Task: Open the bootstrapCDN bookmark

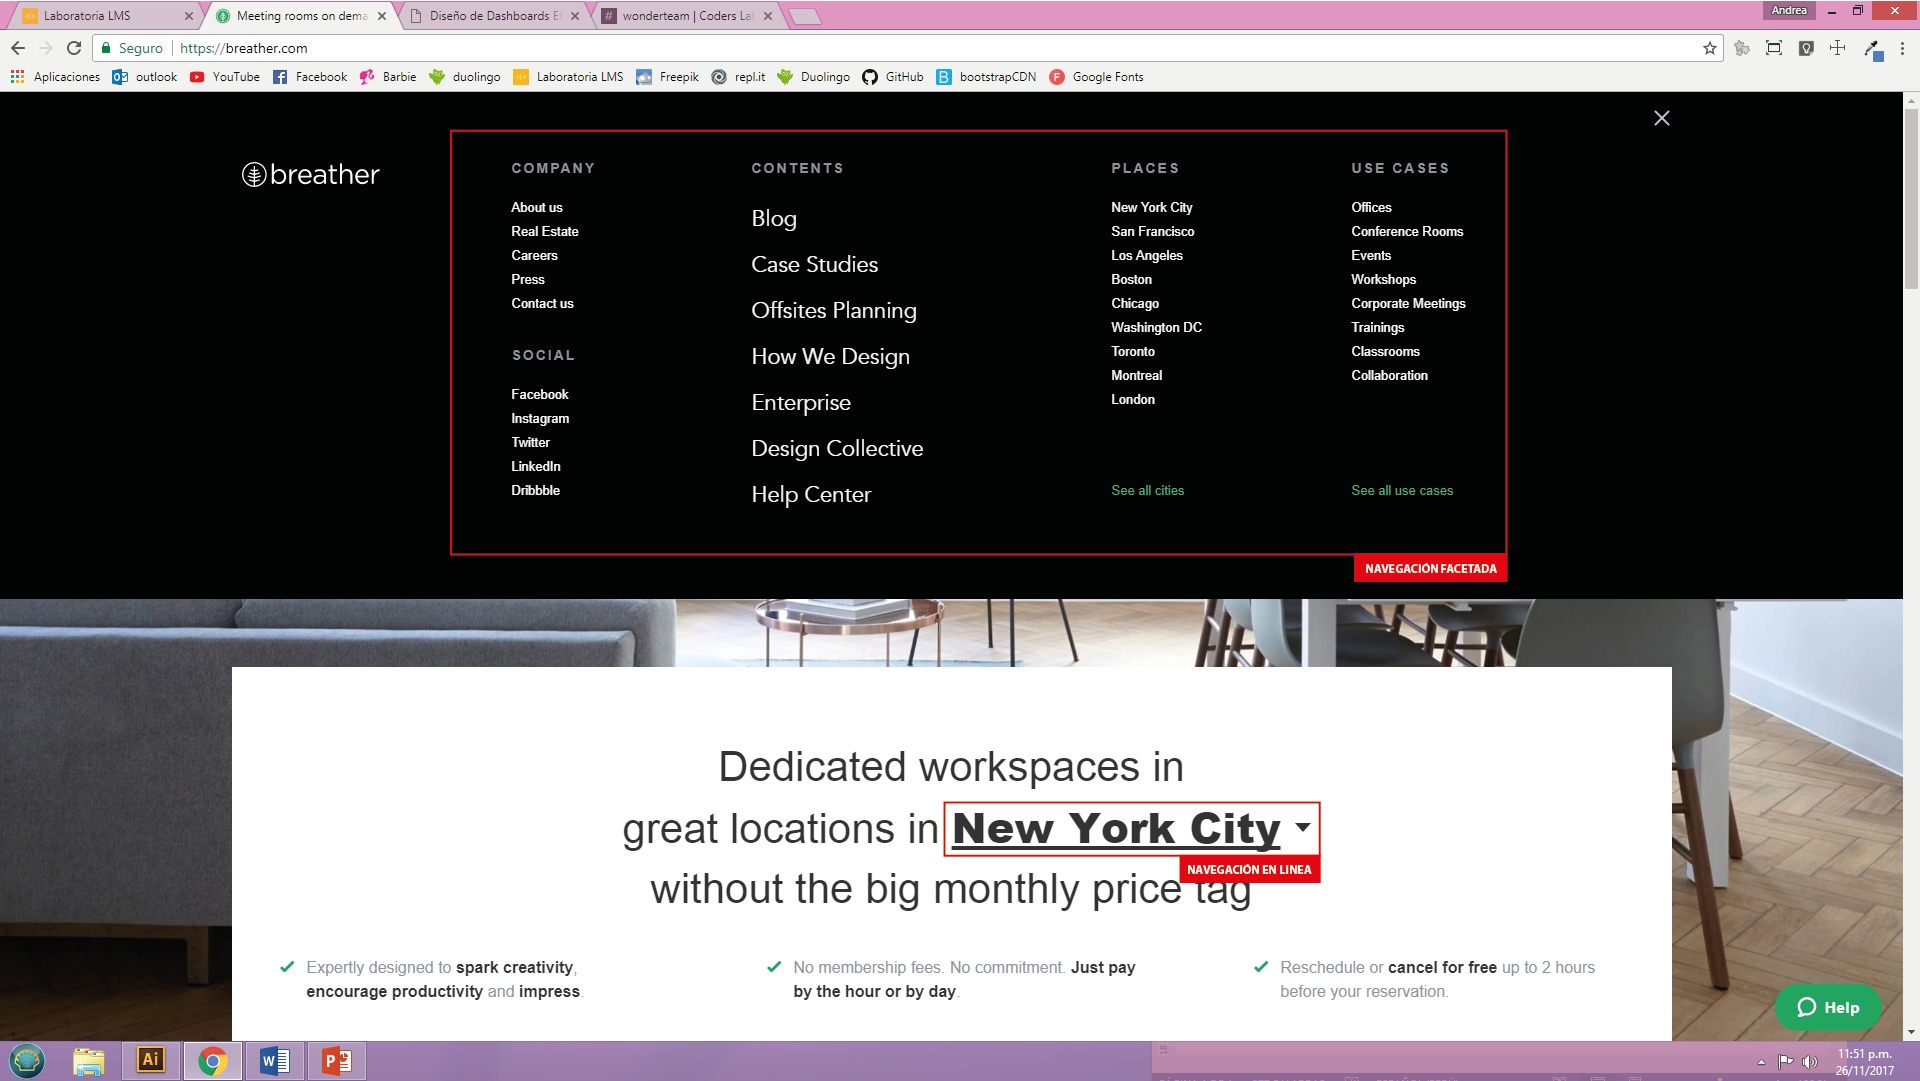Action: [986, 77]
